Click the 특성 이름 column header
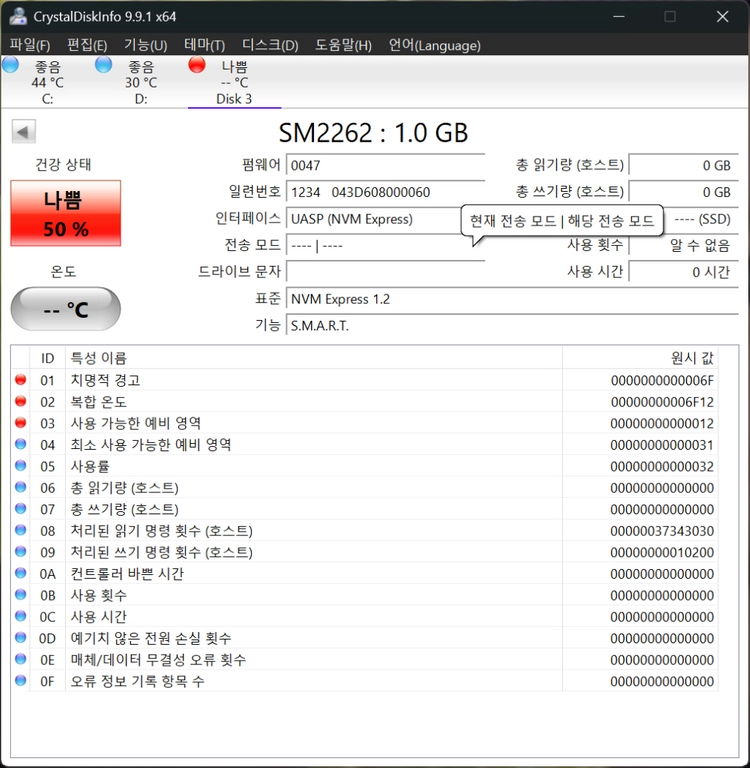This screenshot has height=768, width=750. tap(314, 358)
